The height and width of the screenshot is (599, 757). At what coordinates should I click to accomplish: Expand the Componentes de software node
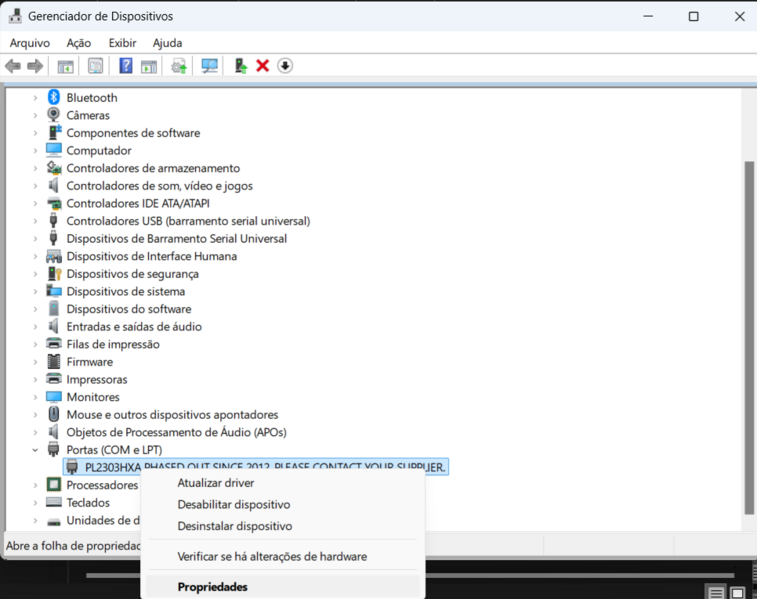tap(35, 133)
